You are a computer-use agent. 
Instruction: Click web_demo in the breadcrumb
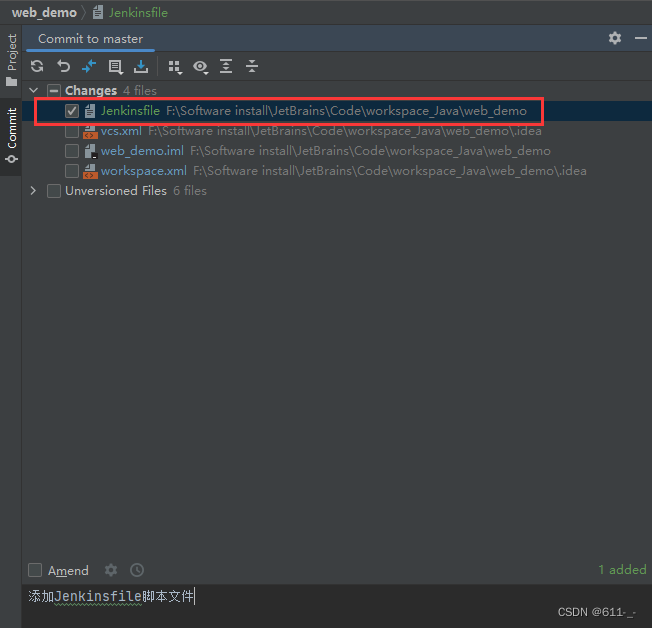pos(44,13)
